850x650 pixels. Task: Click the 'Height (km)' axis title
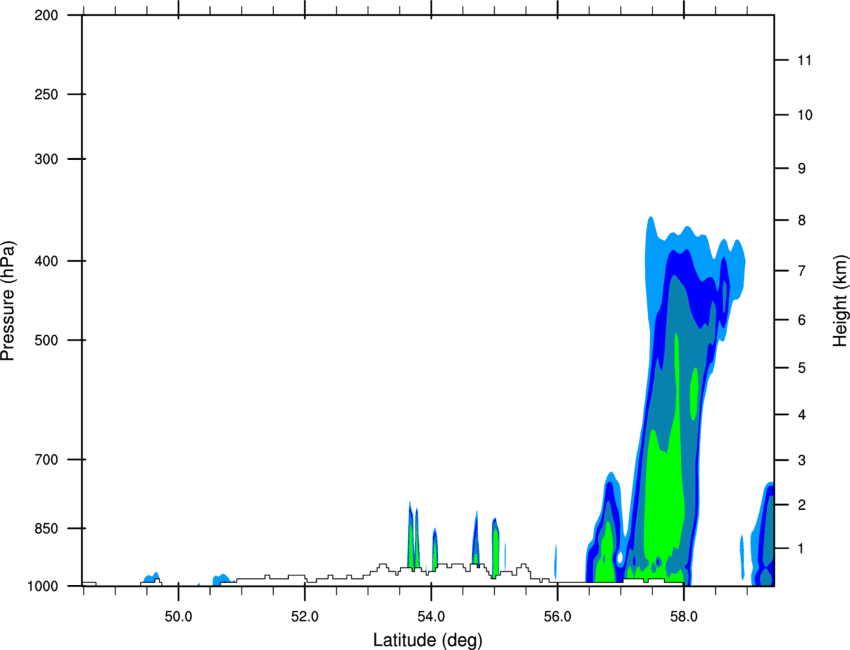tap(841, 301)
